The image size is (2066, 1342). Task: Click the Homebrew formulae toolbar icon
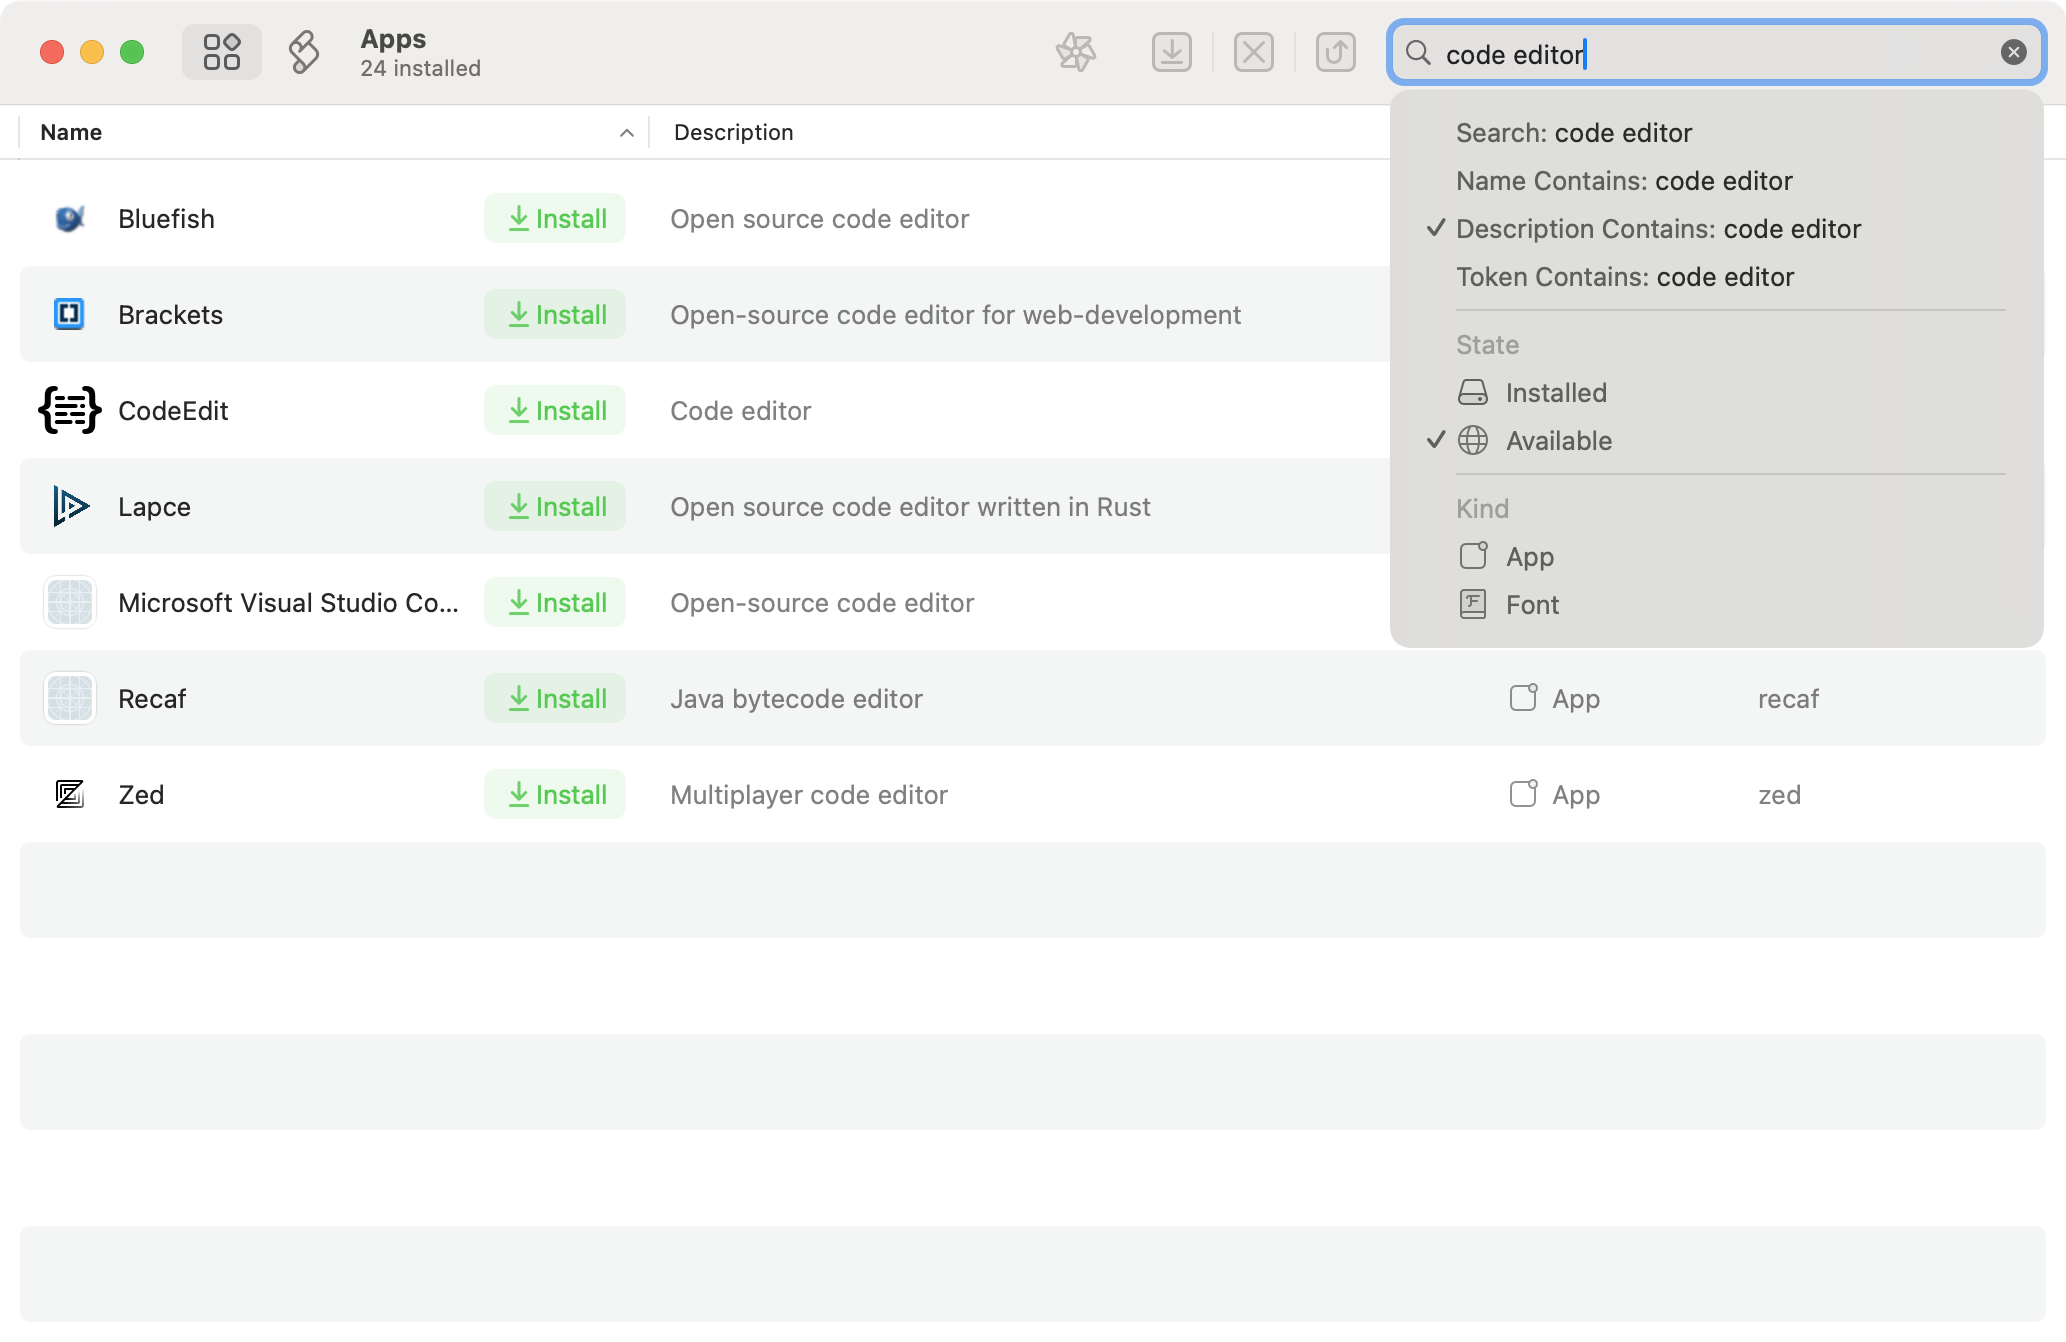pyautogui.click(x=304, y=52)
